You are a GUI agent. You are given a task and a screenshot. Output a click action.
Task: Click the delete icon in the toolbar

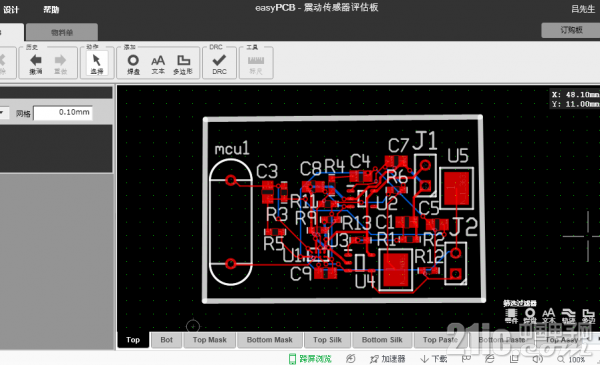(2, 64)
